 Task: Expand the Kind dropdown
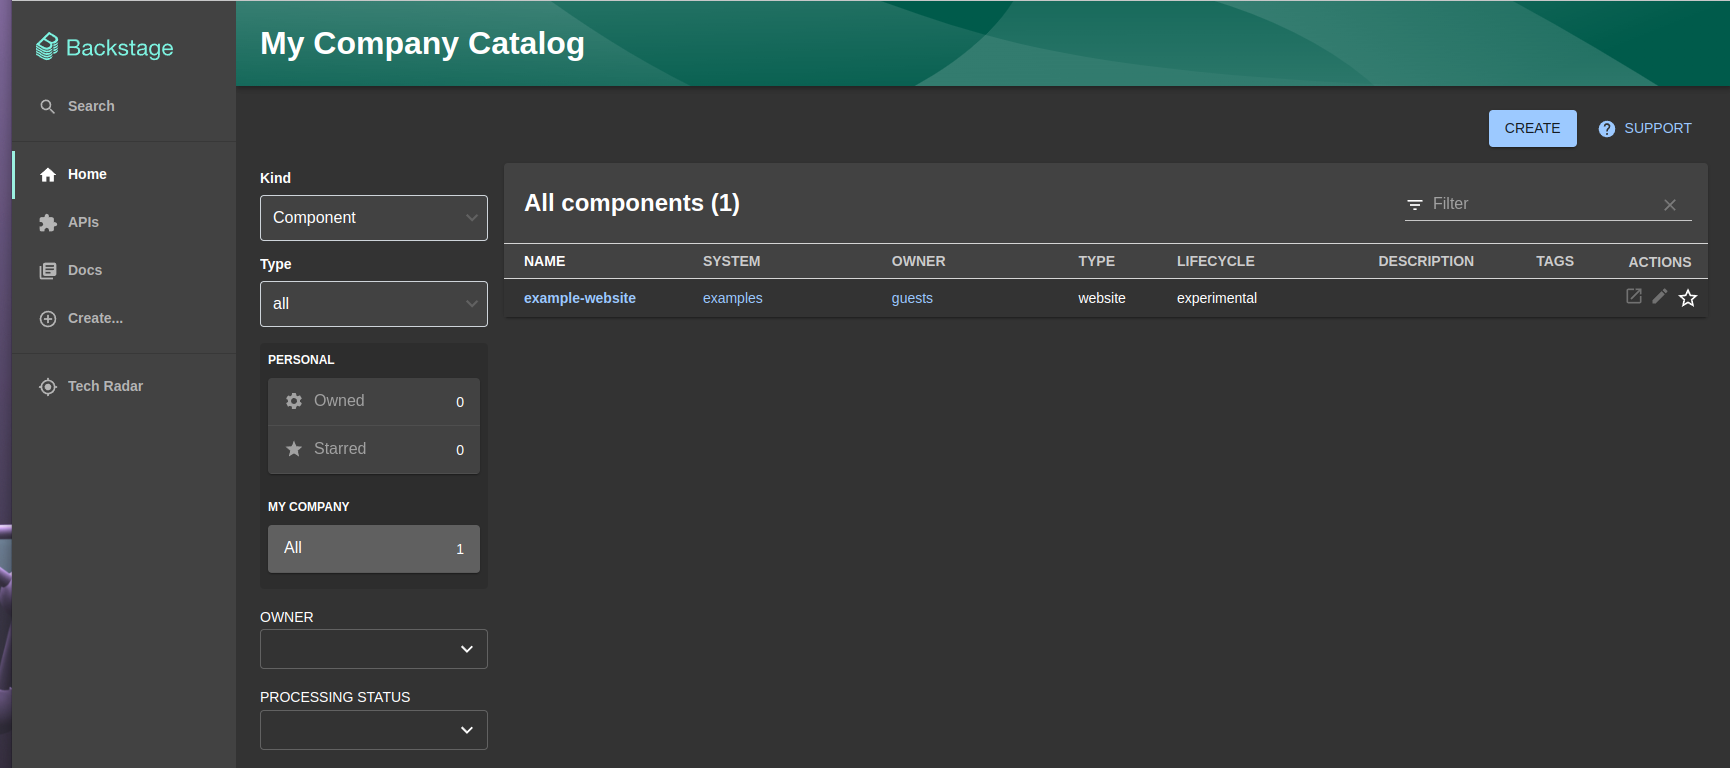(373, 218)
